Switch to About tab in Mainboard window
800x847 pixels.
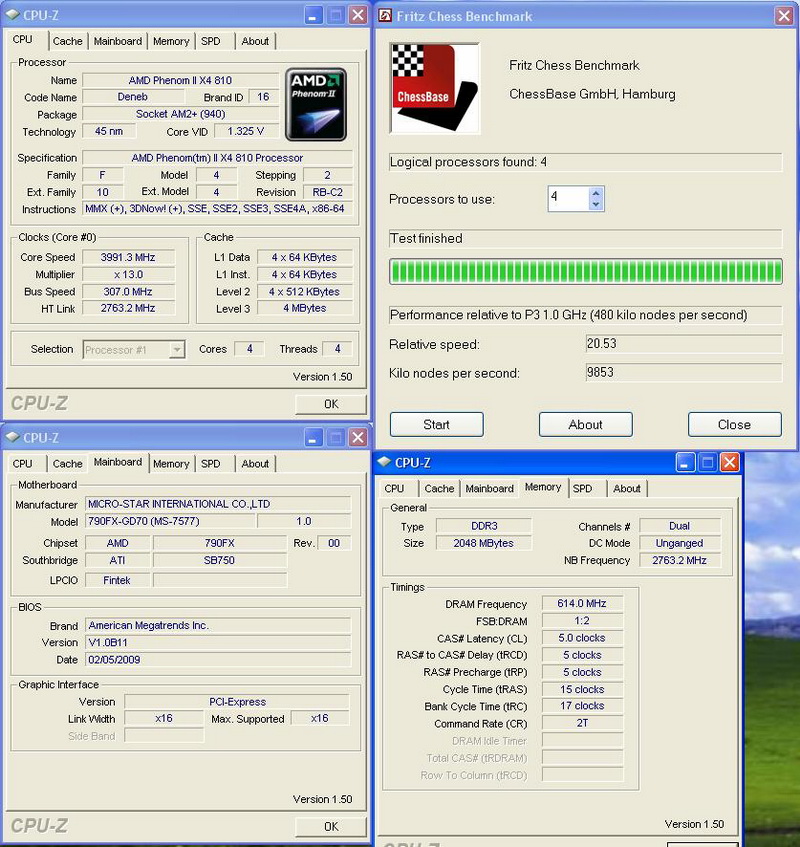point(255,463)
